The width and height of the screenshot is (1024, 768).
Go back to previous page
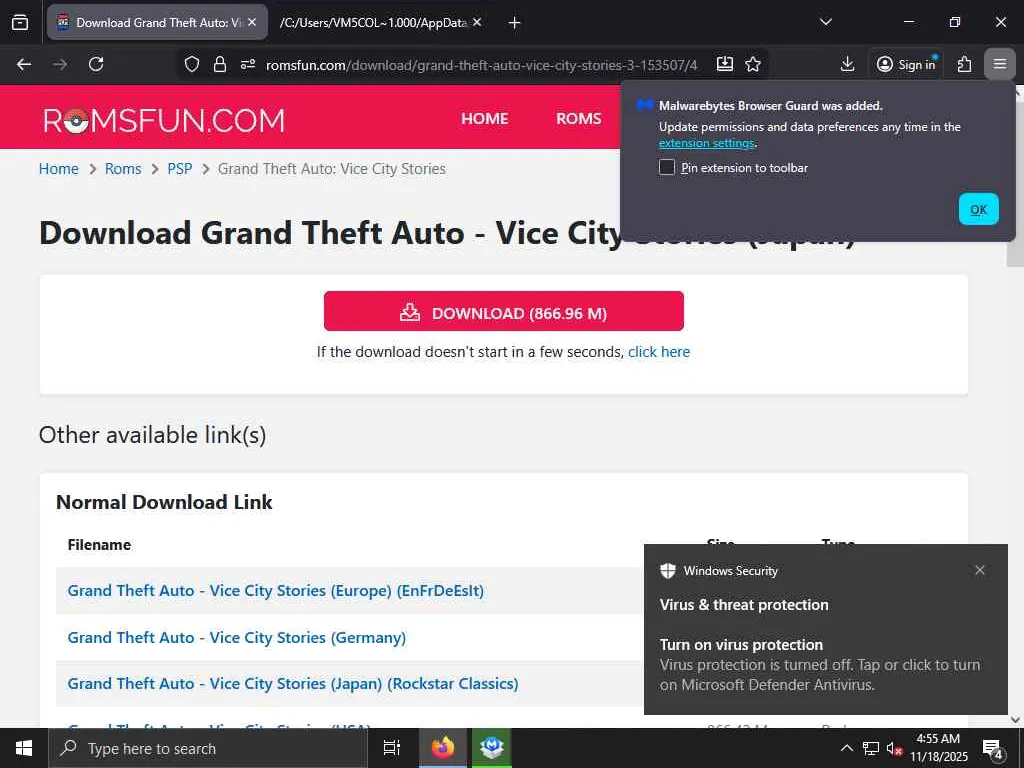click(x=24, y=64)
